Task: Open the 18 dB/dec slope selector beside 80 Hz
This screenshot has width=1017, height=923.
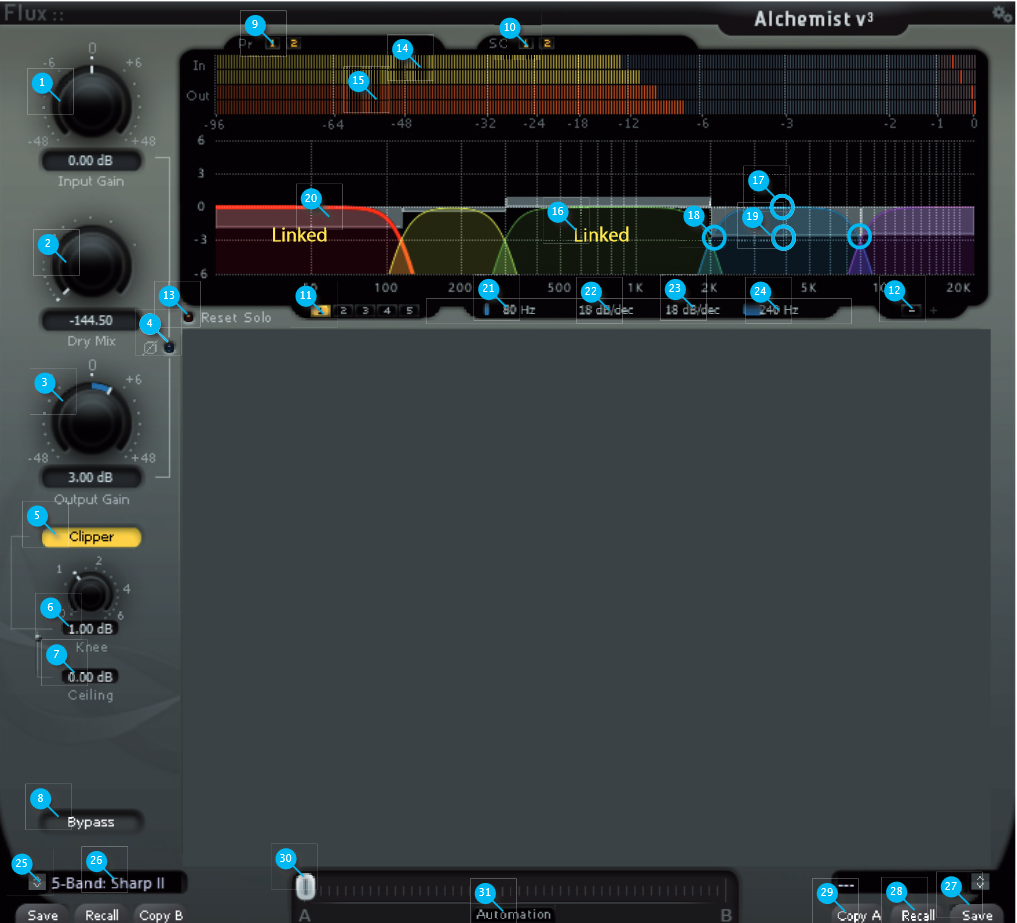Action: 605,310
